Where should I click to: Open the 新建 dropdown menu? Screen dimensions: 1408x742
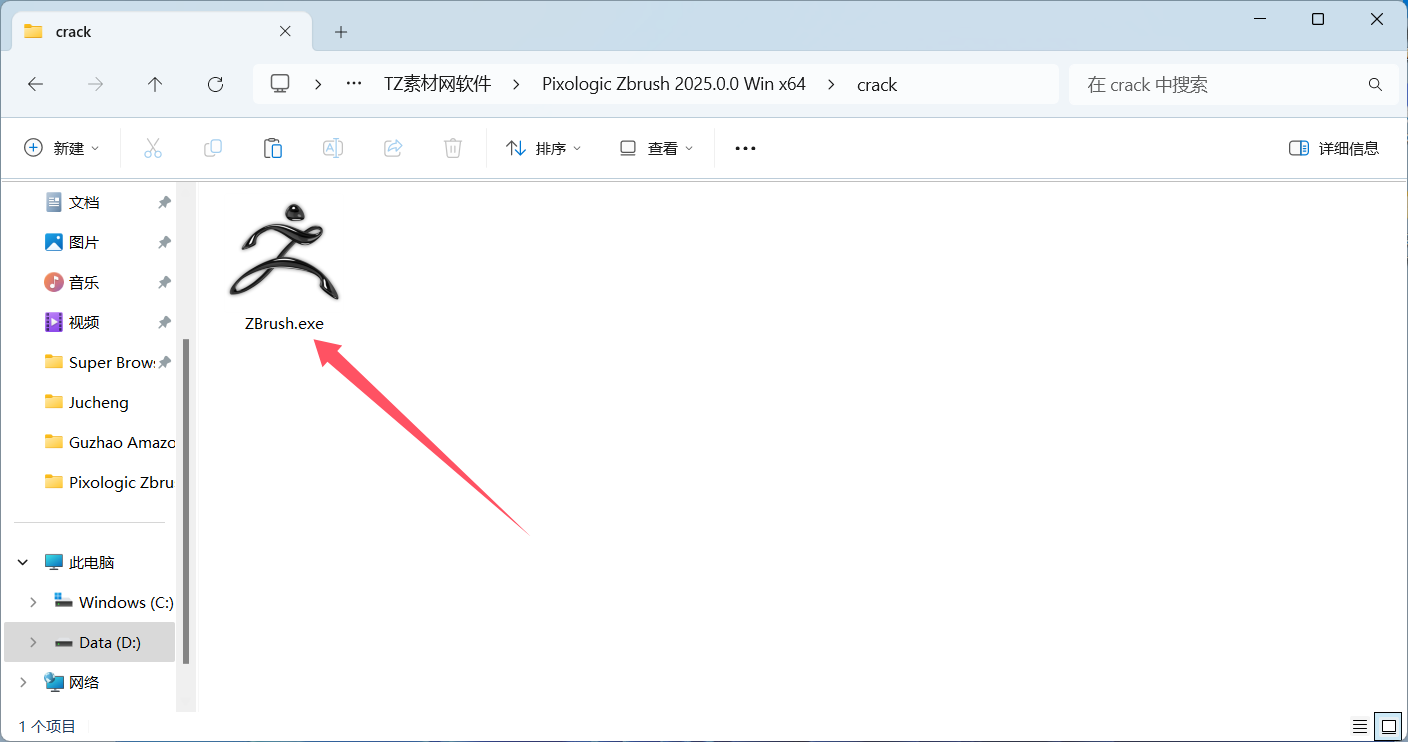62,148
